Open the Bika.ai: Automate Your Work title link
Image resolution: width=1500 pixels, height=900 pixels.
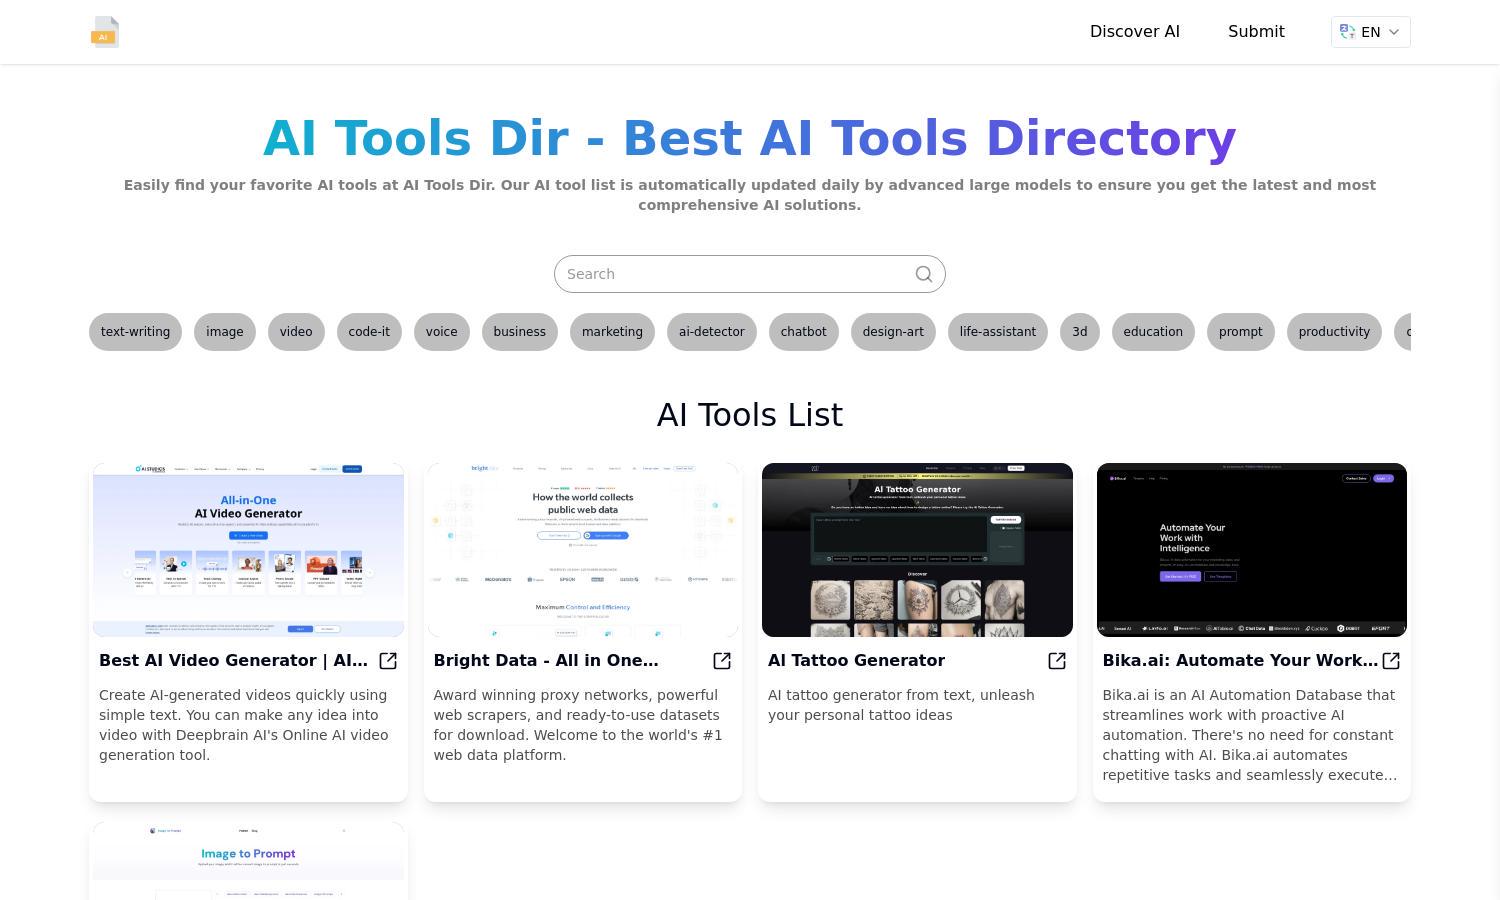[x=1240, y=661]
